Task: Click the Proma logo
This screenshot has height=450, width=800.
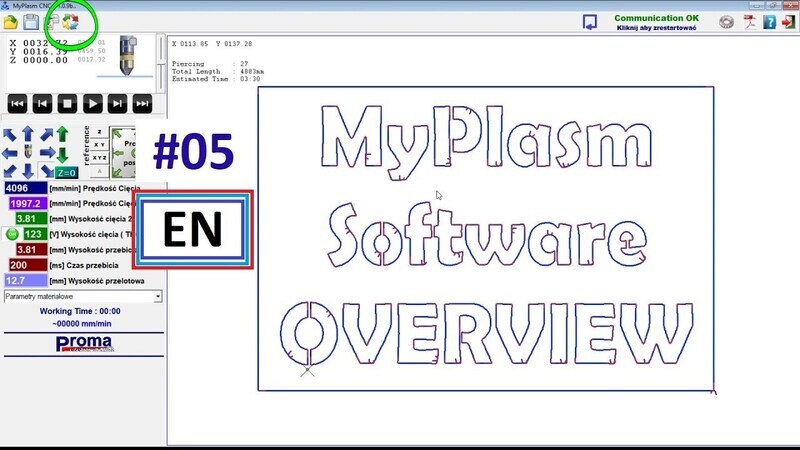Action: click(84, 344)
